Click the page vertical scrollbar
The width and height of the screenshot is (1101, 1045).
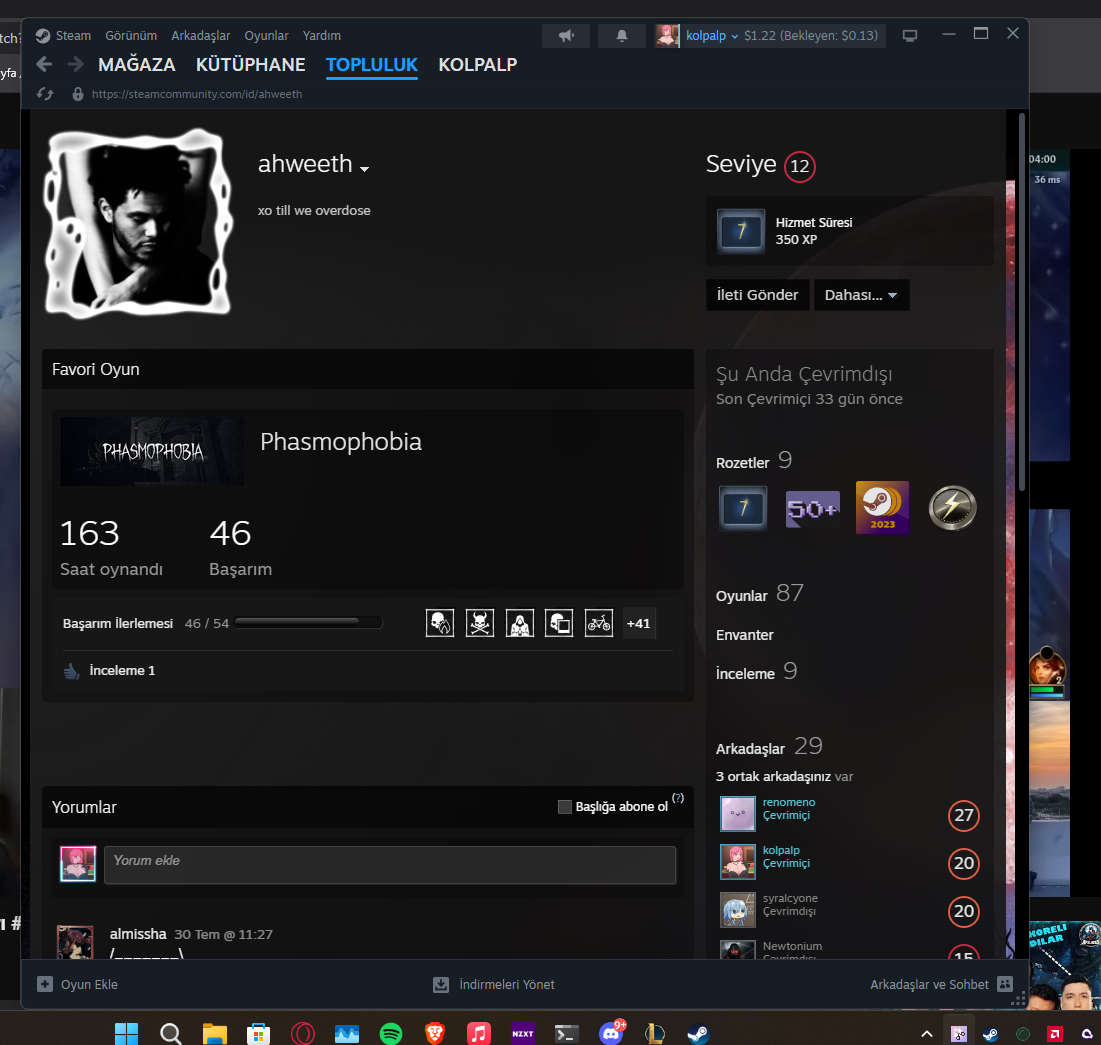1022,302
